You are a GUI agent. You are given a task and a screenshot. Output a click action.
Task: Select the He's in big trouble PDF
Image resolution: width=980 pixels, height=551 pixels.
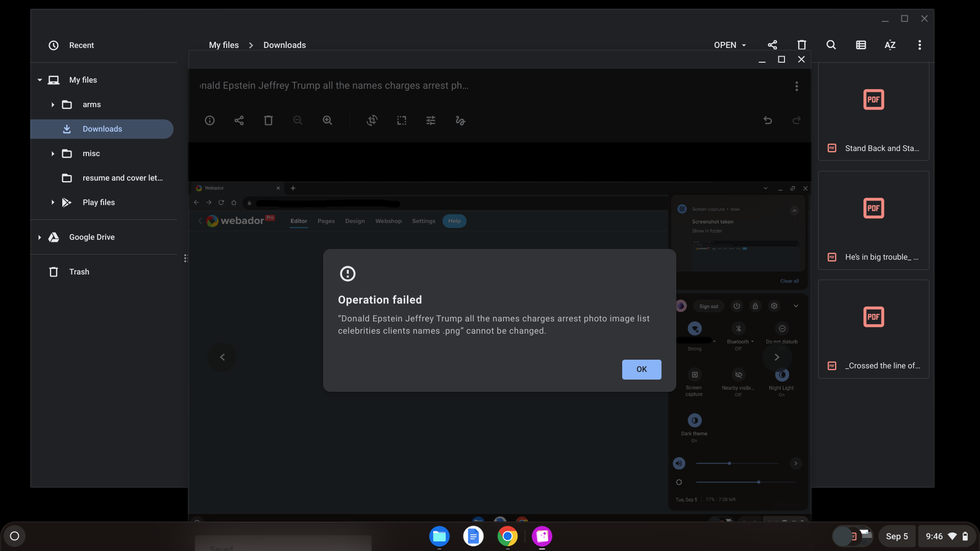point(874,221)
